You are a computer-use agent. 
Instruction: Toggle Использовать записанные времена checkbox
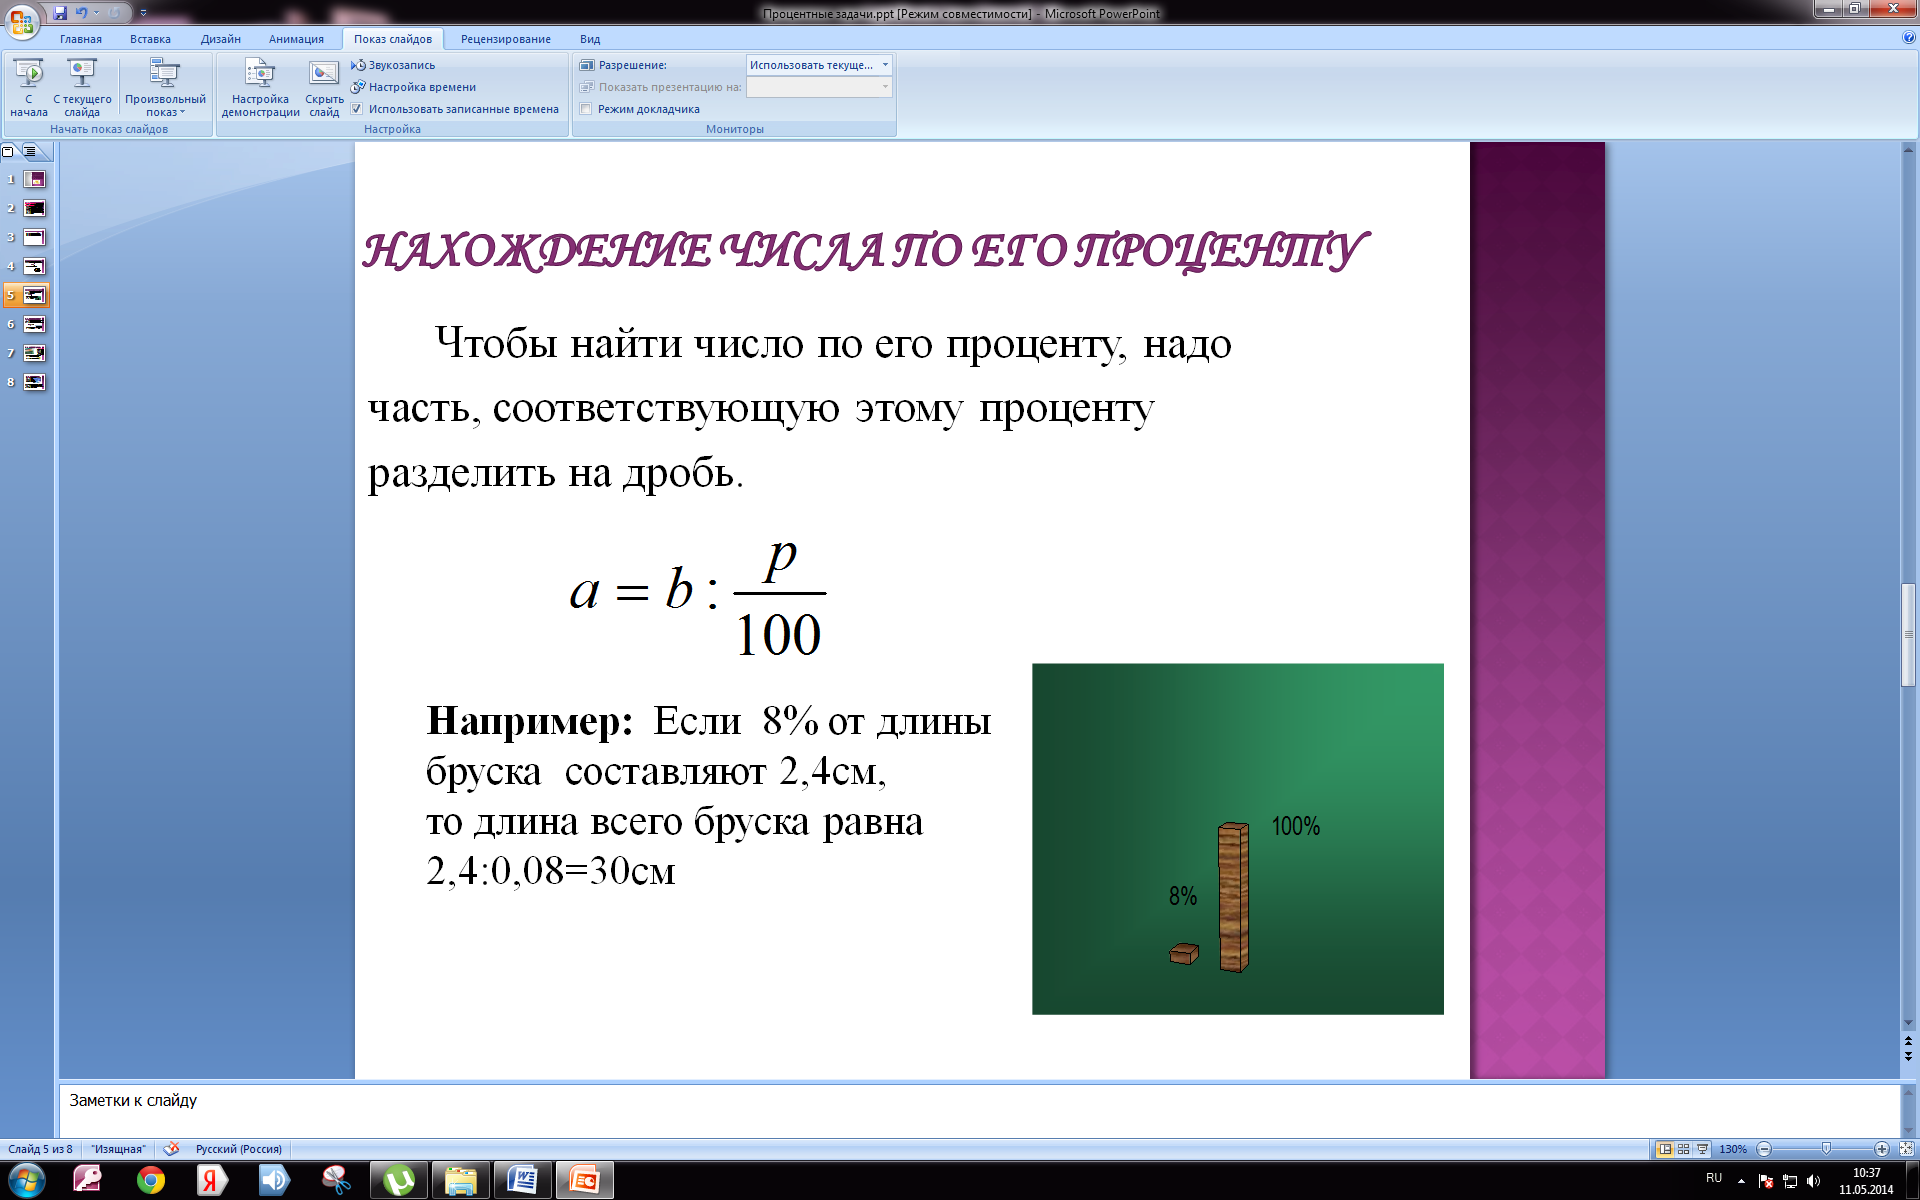357,109
